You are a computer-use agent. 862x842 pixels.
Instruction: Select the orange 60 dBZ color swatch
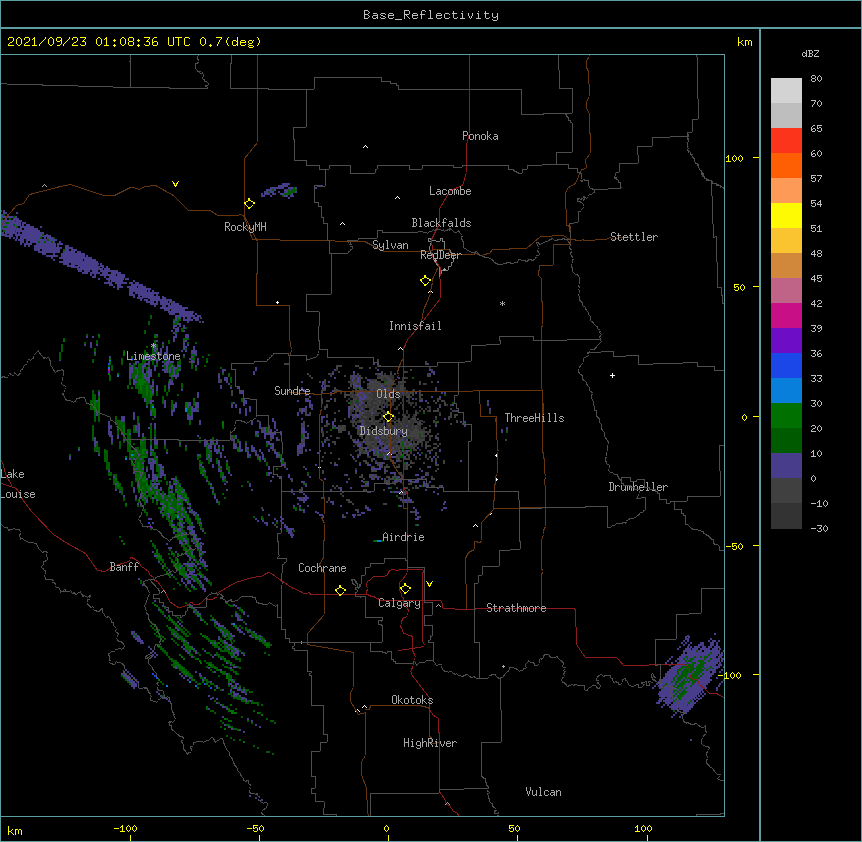point(786,165)
